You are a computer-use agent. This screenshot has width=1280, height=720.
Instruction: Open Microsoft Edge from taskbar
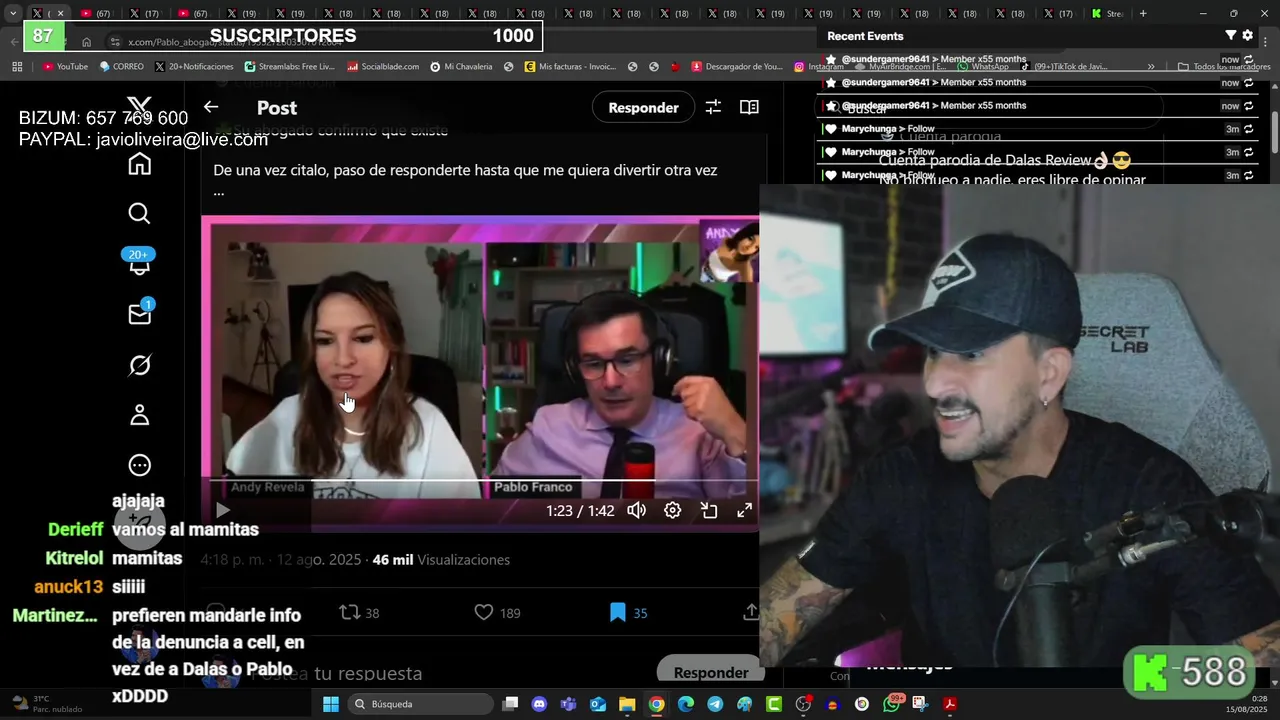click(686, 704)
